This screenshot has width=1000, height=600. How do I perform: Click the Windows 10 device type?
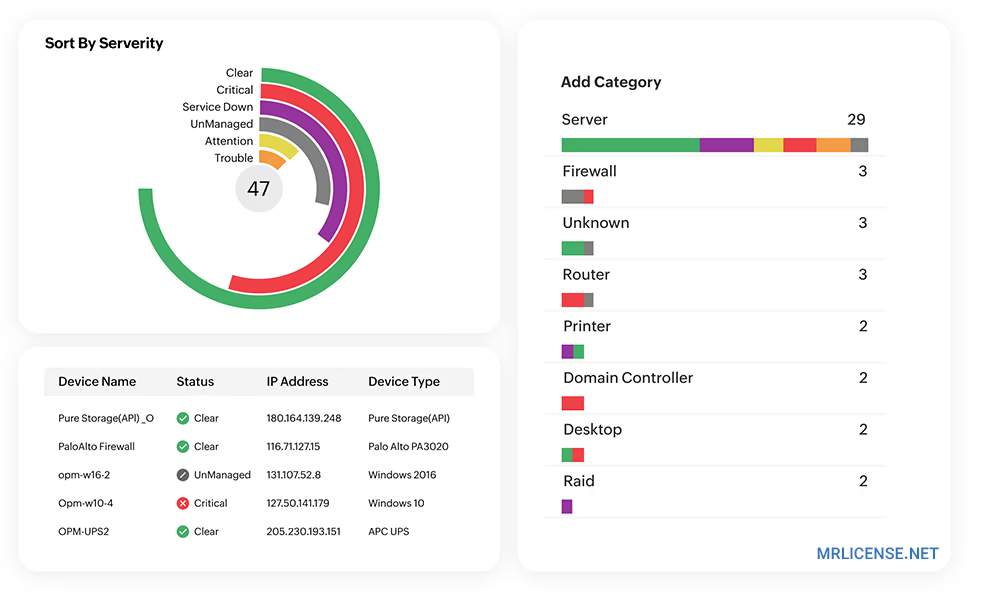point(396,503)
